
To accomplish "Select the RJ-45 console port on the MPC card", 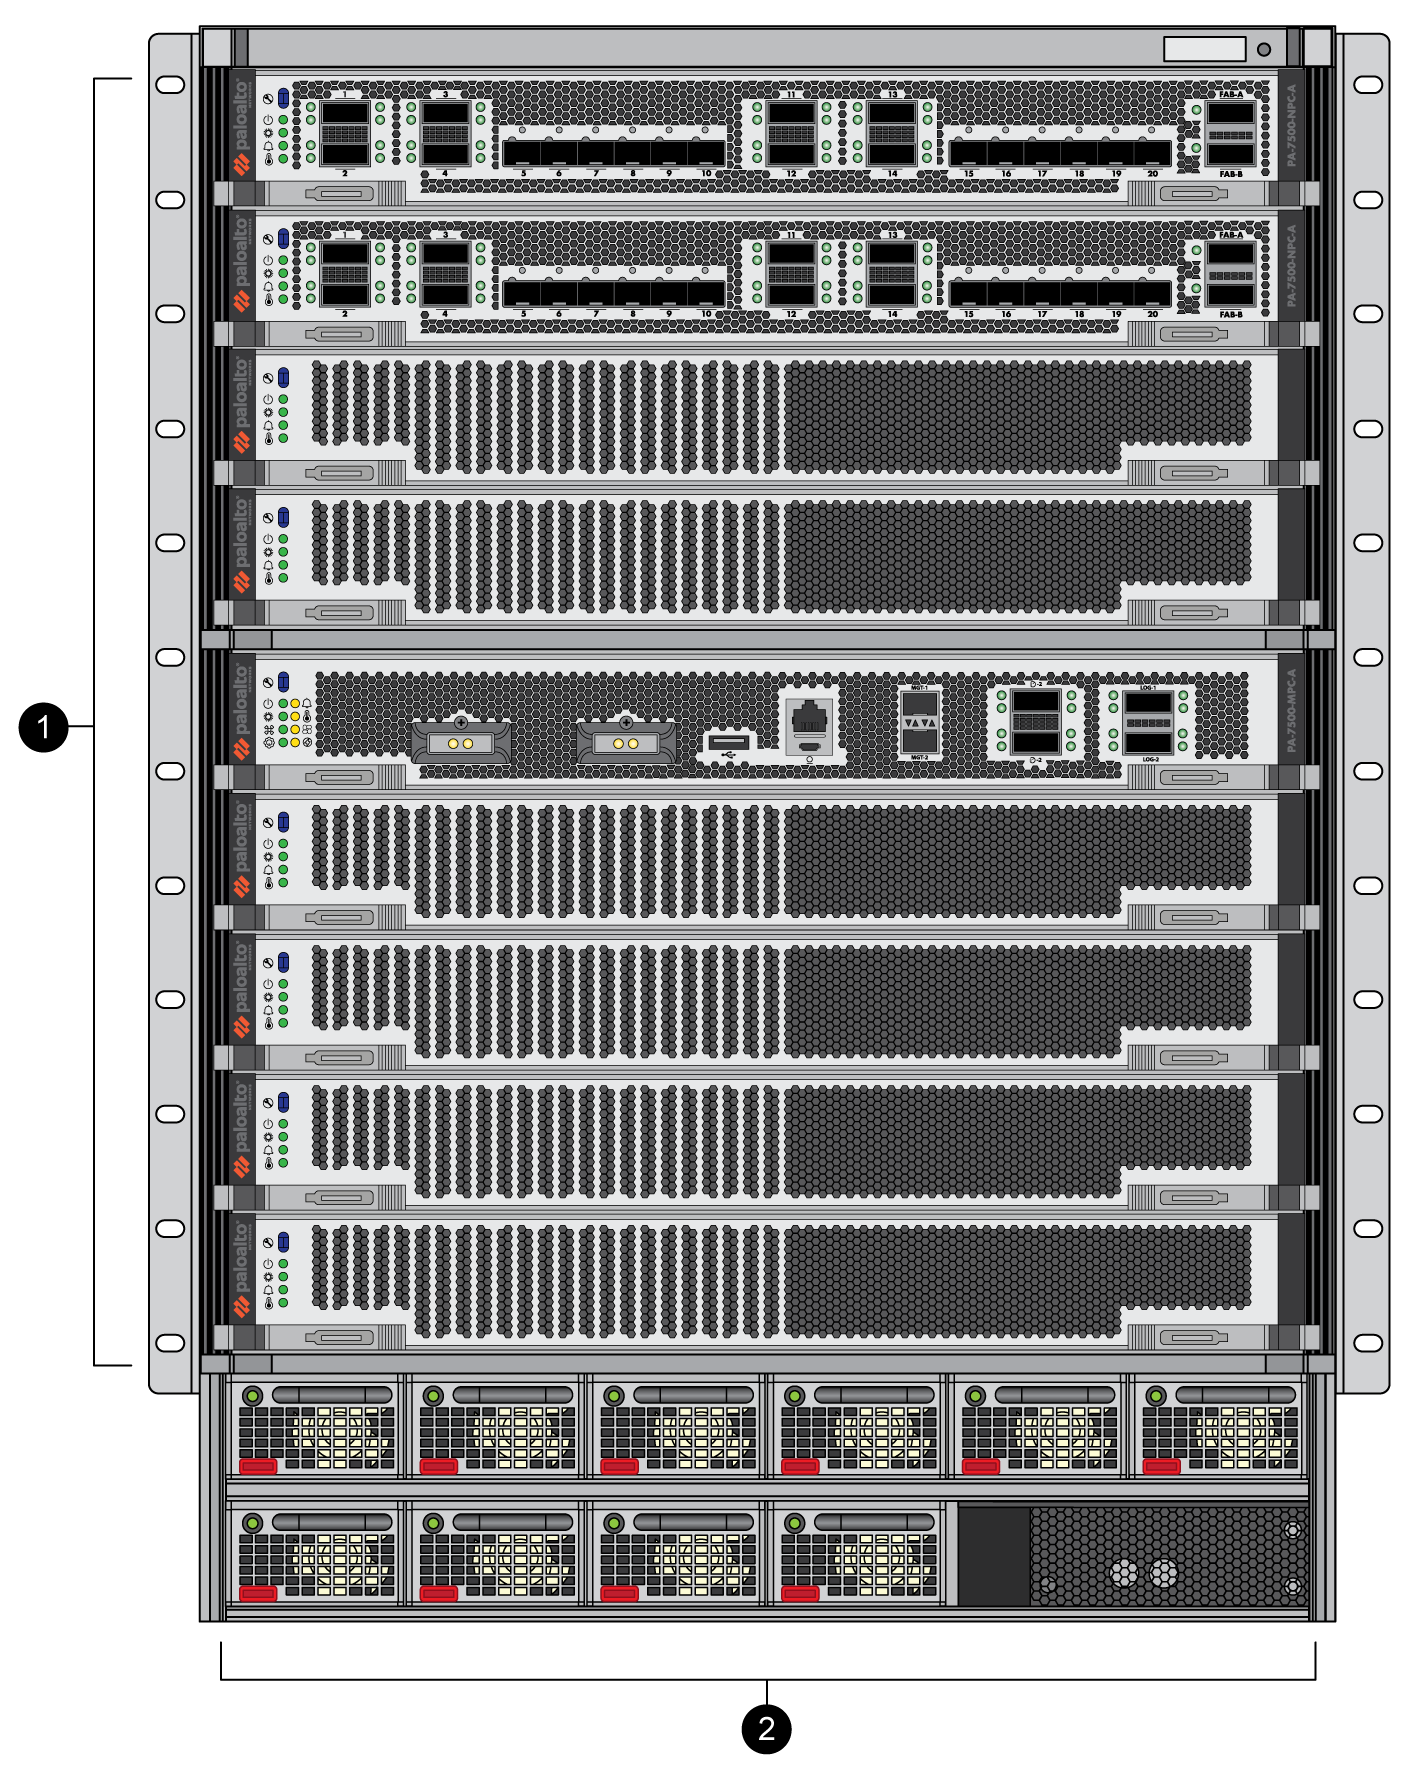I will tap(809, 717).
